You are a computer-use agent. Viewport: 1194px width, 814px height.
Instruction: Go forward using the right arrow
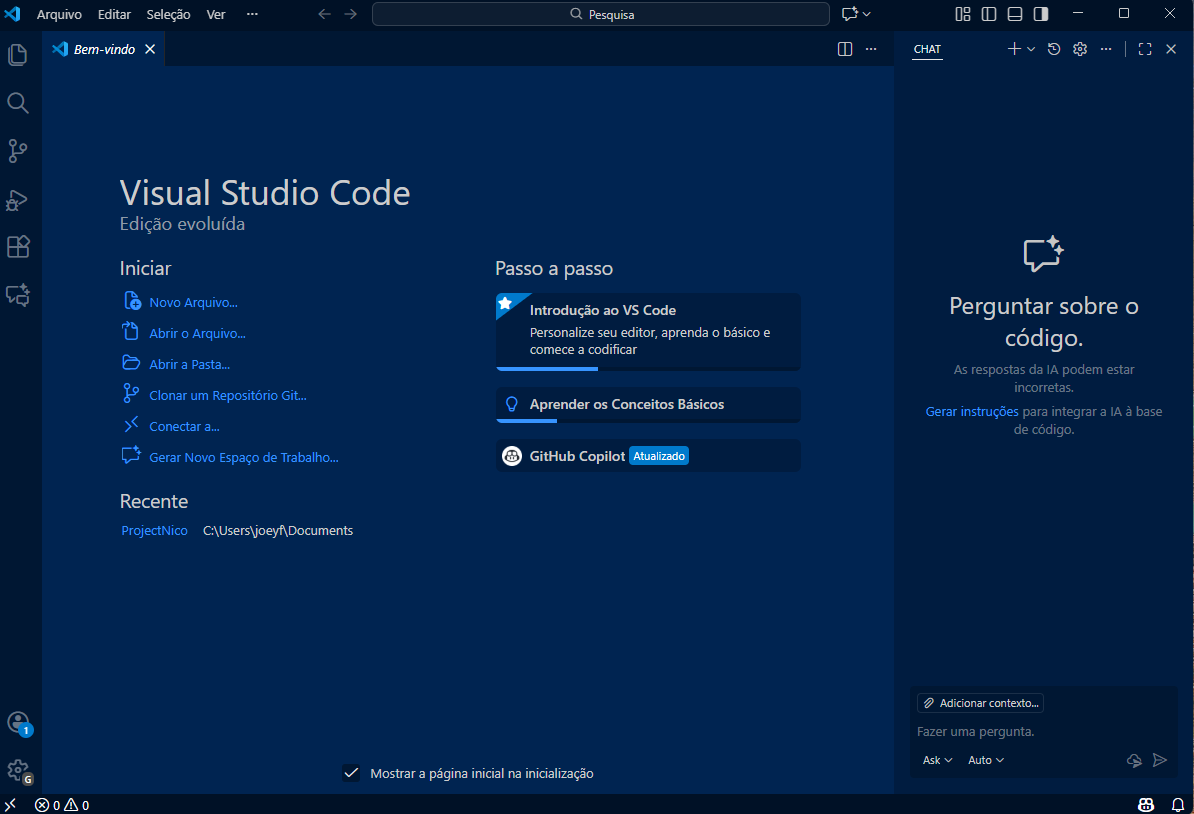coord(350,14)
